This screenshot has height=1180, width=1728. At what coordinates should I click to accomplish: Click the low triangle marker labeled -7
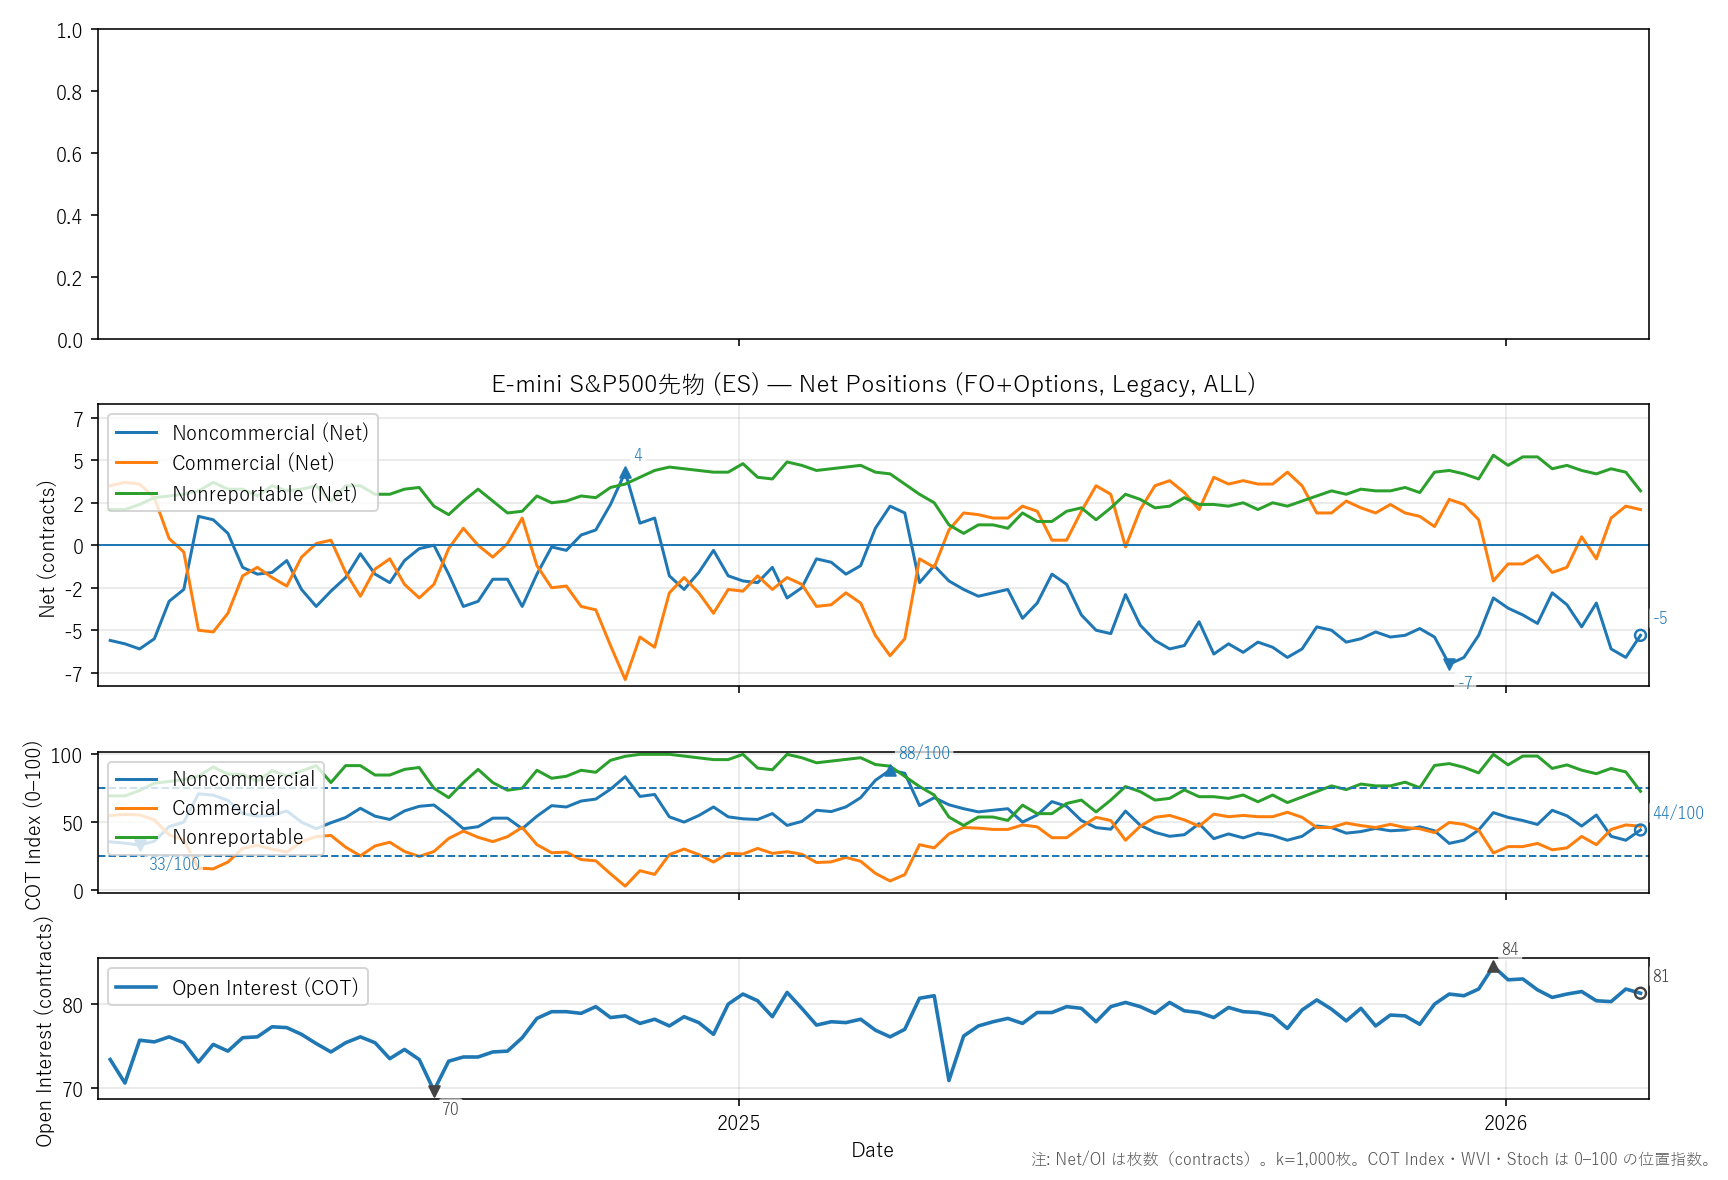(1449, 664)
